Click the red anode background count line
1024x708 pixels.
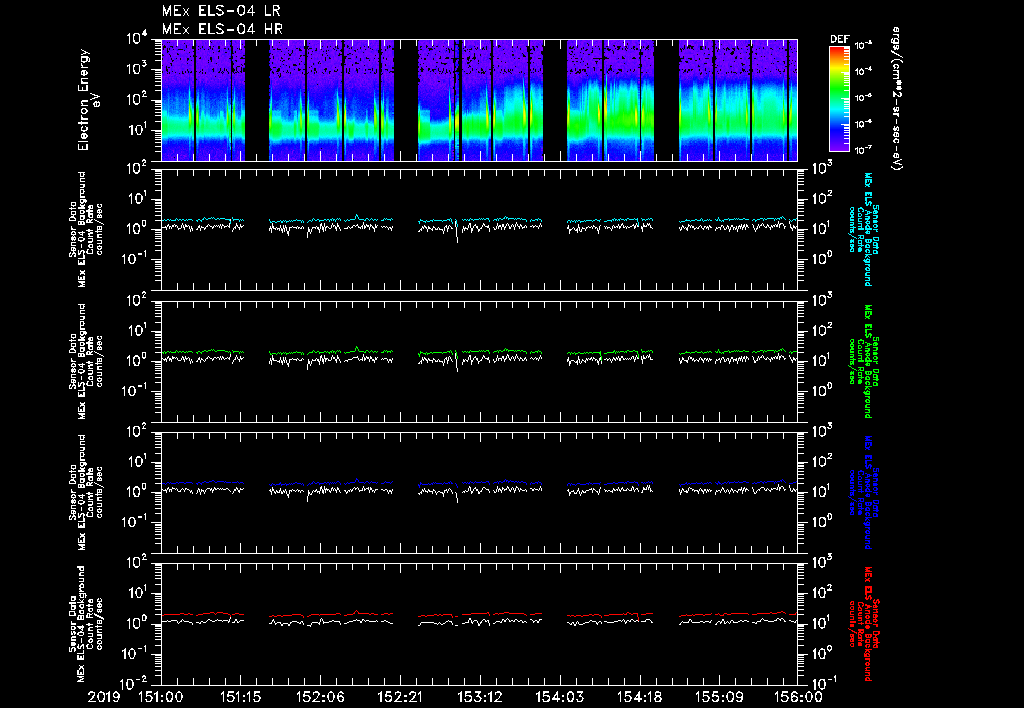point(479,615)
